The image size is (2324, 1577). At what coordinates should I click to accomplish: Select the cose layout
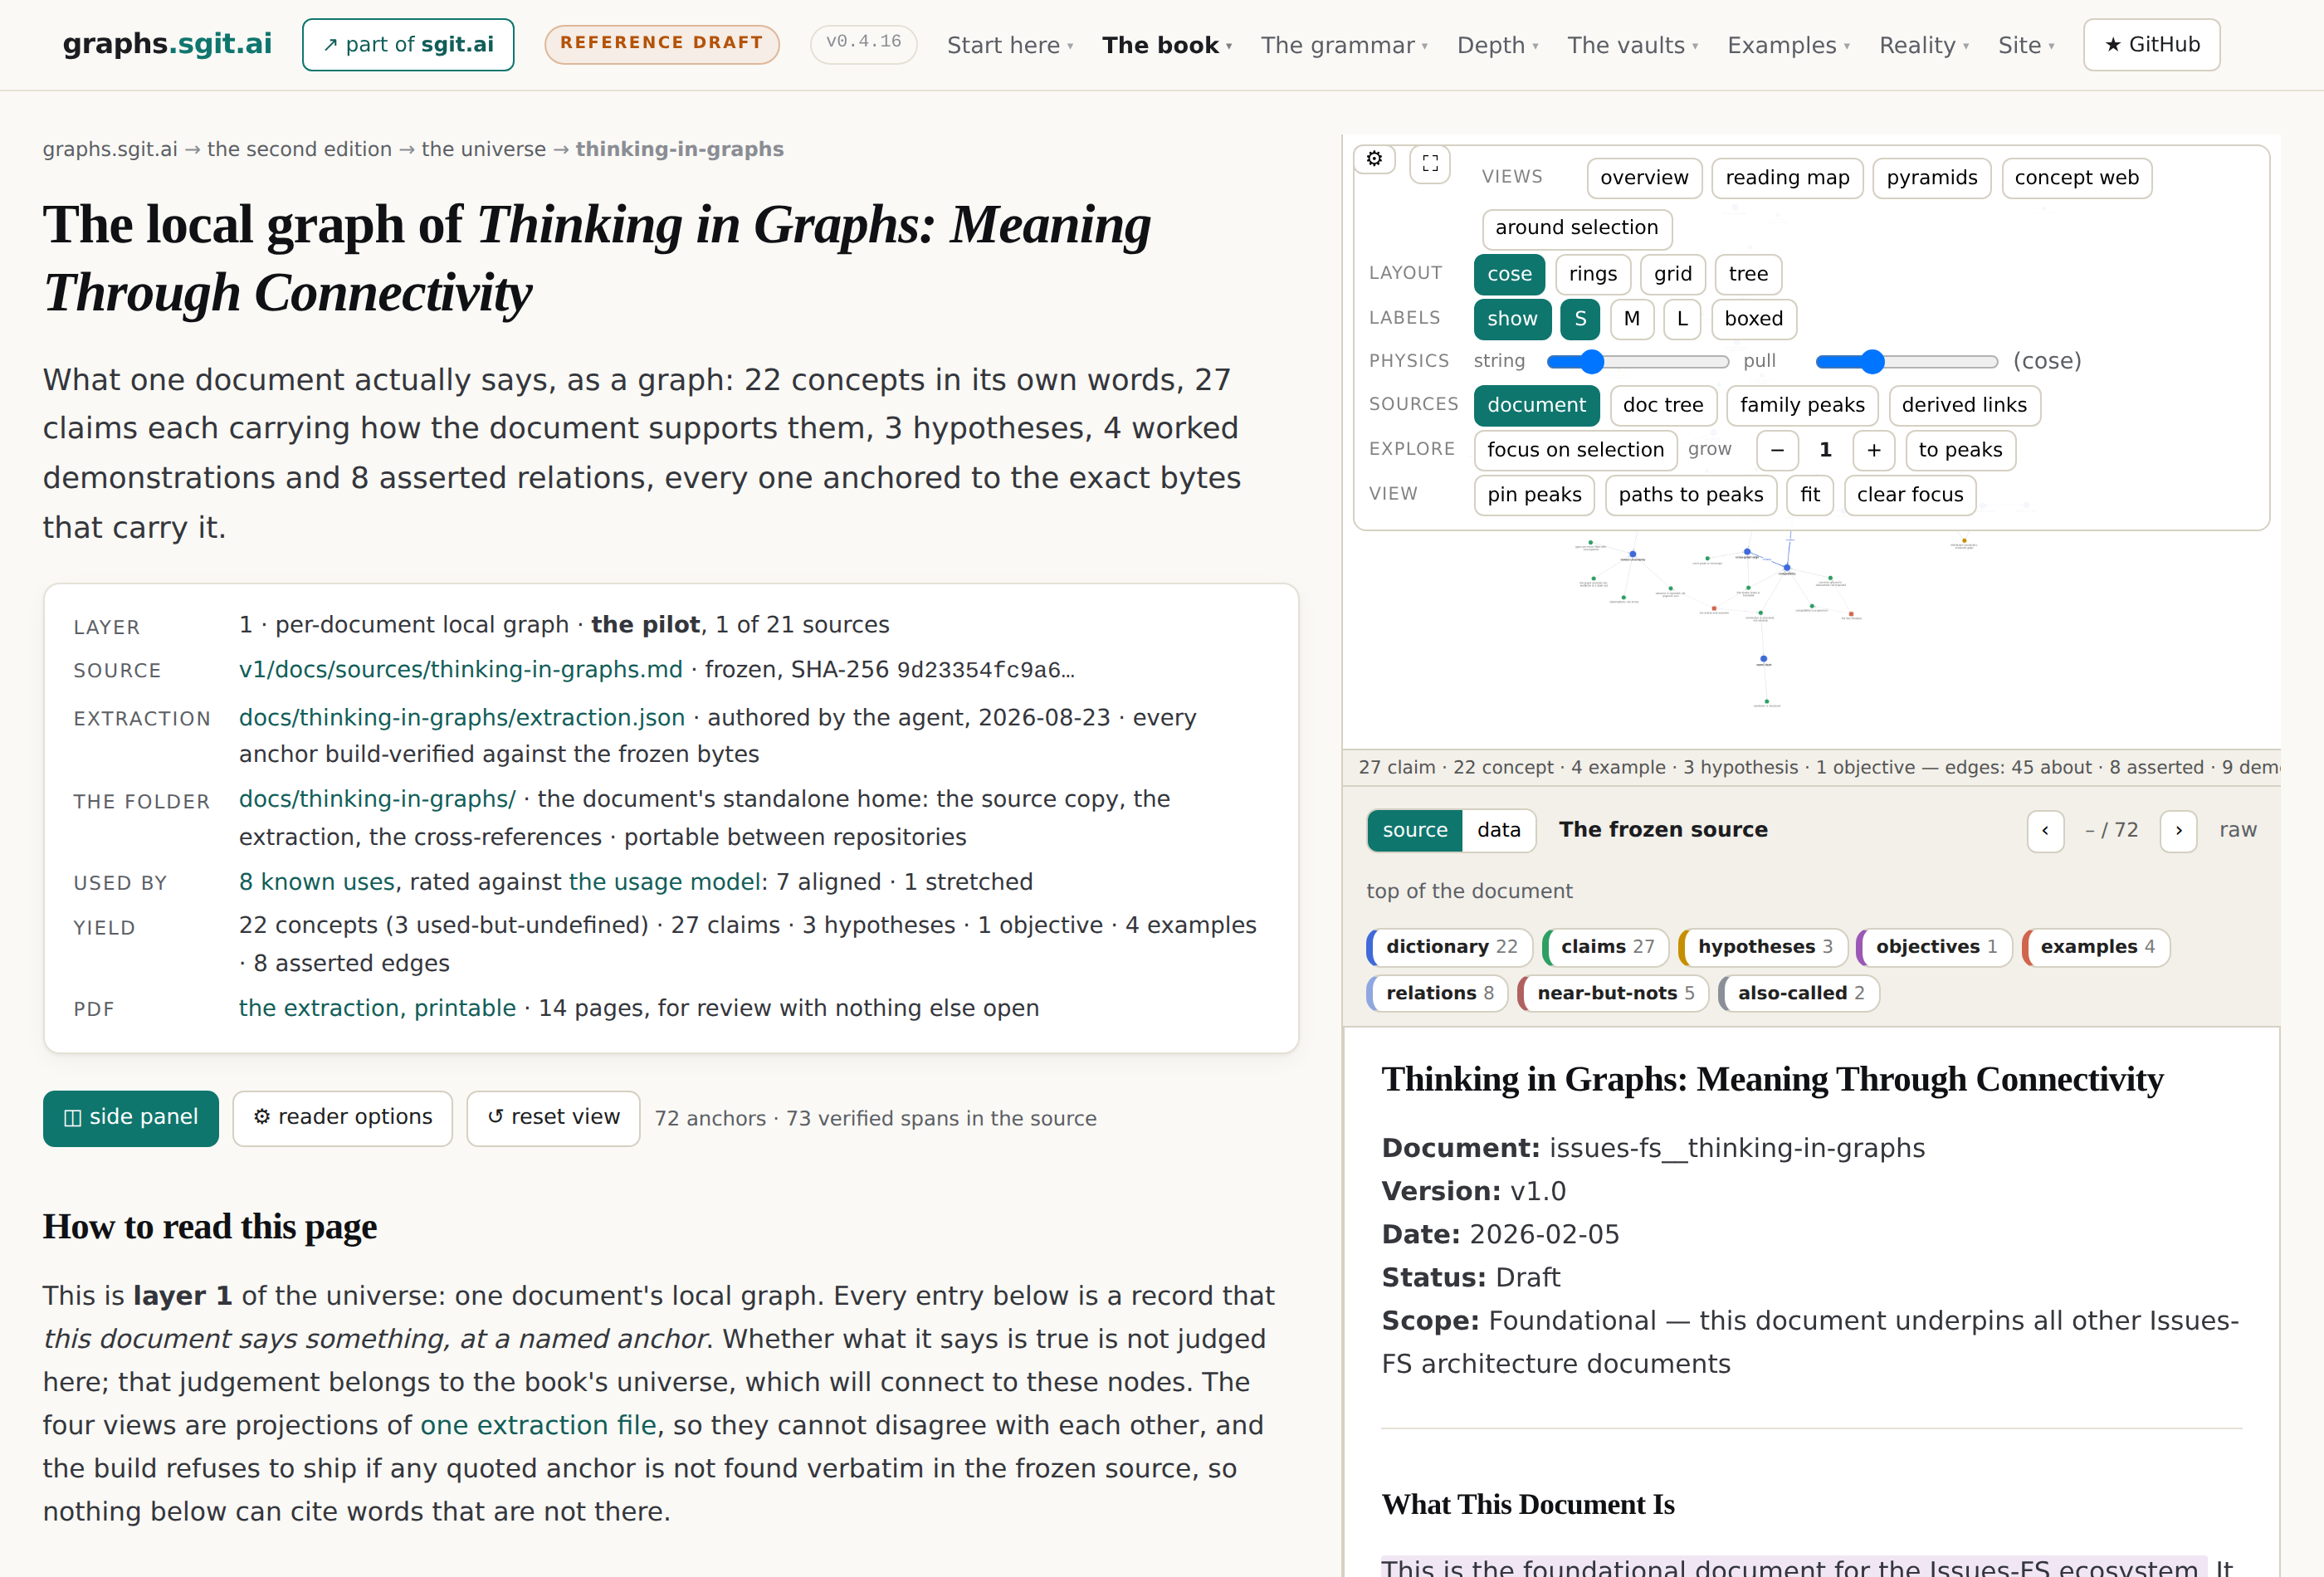1509,274
